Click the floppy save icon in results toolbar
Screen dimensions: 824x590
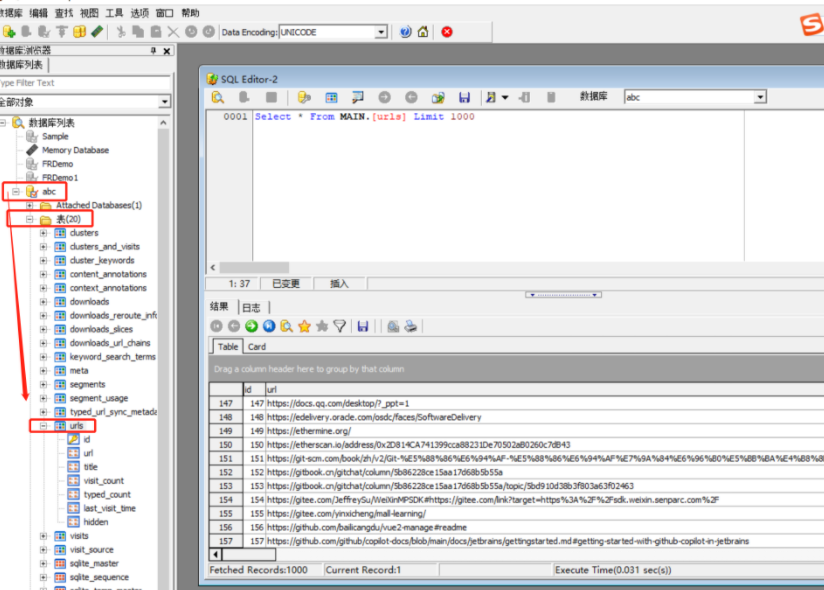click(363, 326)
